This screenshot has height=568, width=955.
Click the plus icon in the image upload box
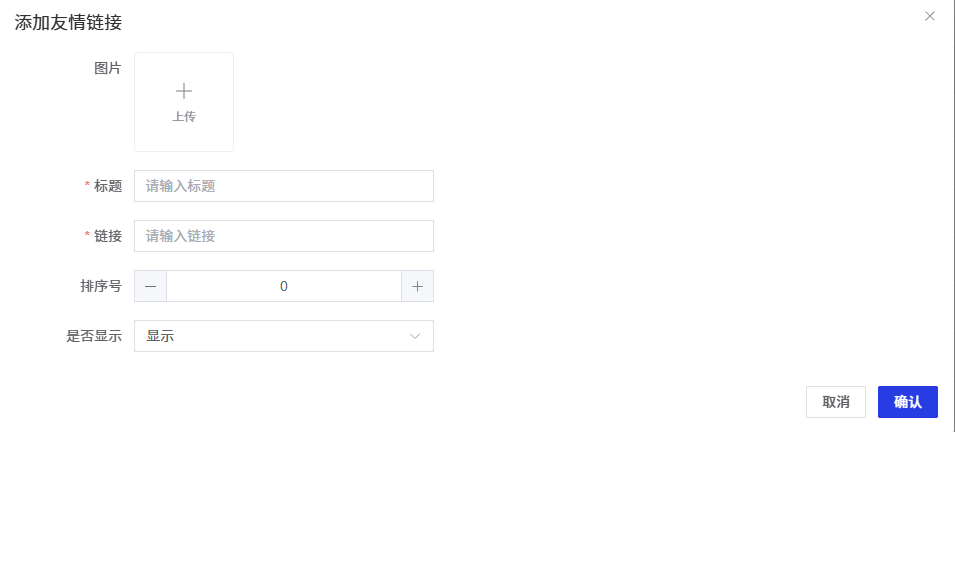click(x=184, y=91)
